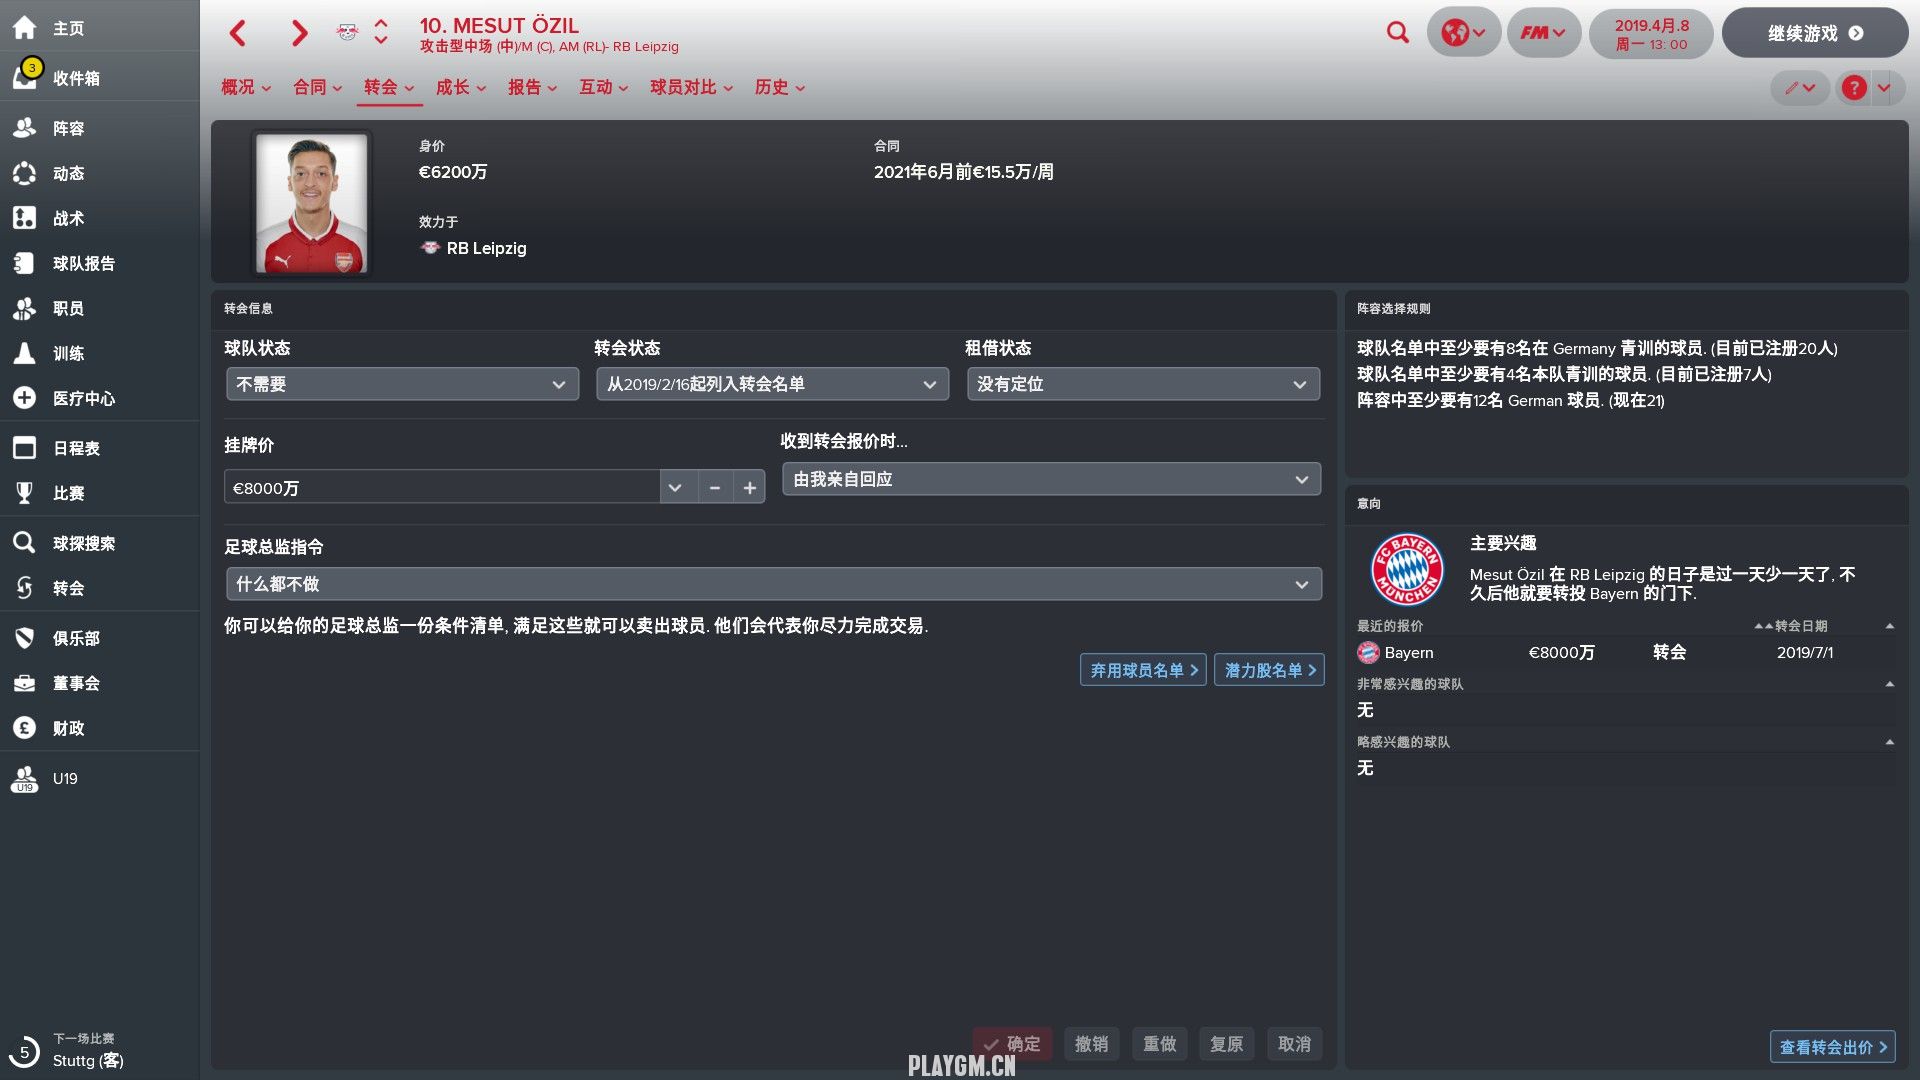1920x1080 pixels.
Task: Open the 概况 overview menu
Action: click(x=246, y=87)
